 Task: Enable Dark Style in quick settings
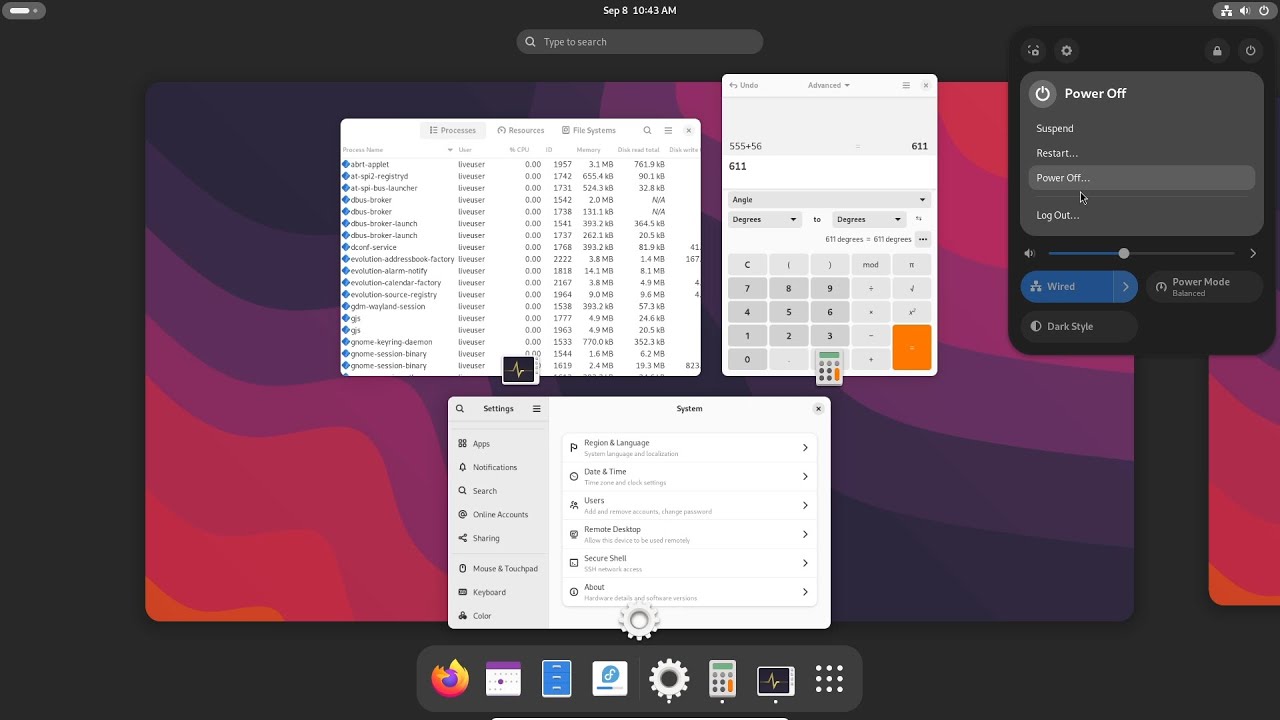[1079, 326]
